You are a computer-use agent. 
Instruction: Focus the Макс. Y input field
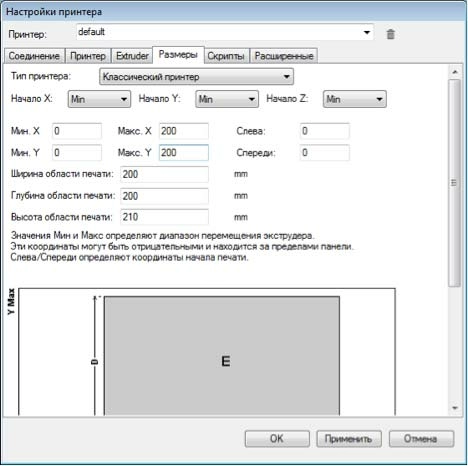(184, 152)
